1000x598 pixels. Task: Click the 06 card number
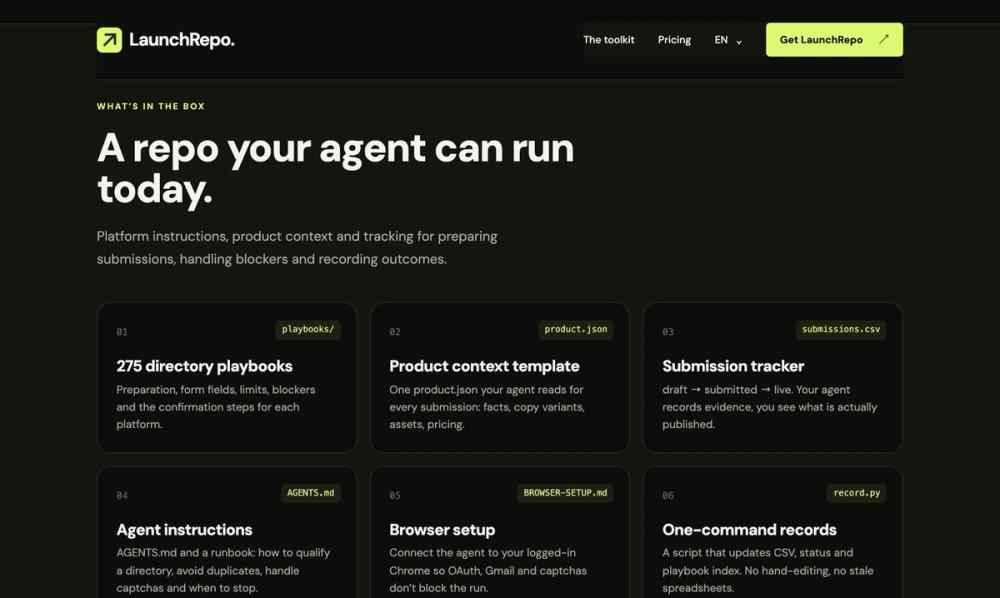(668, 495)
